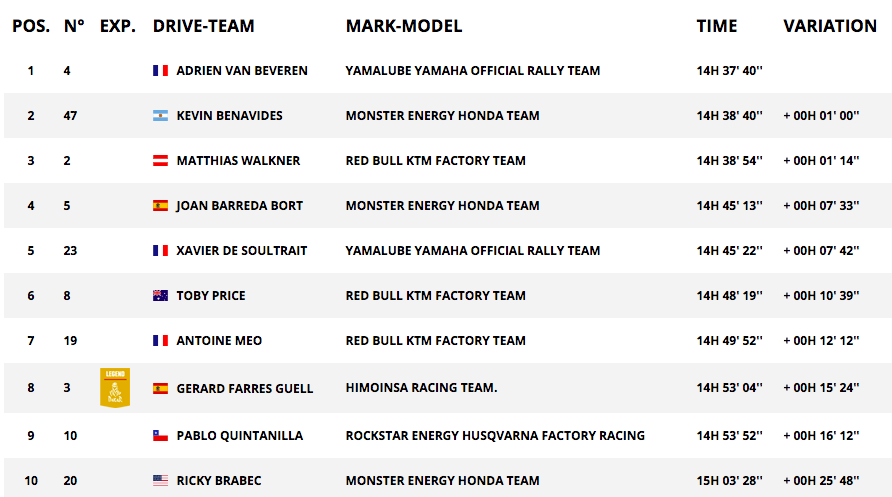
Task: Click the Spanish flag beside Joan Barreda Bort
Action: pos(160,205)
